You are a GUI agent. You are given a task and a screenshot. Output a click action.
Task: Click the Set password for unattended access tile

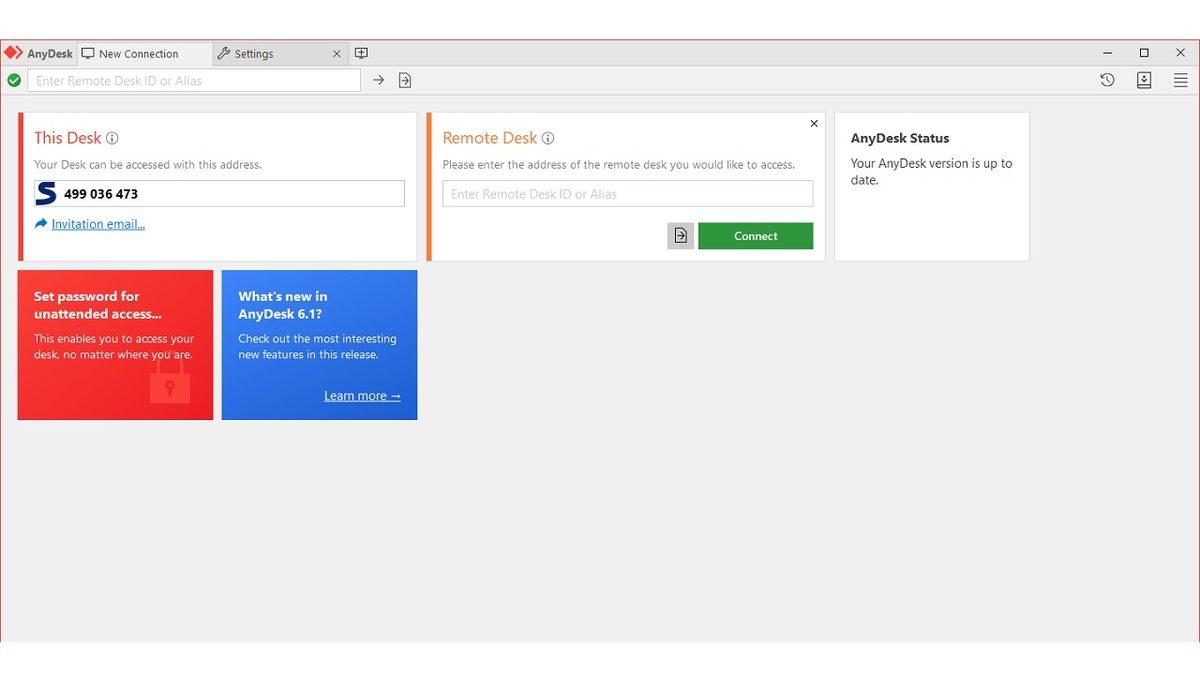(x=115, y=345)
